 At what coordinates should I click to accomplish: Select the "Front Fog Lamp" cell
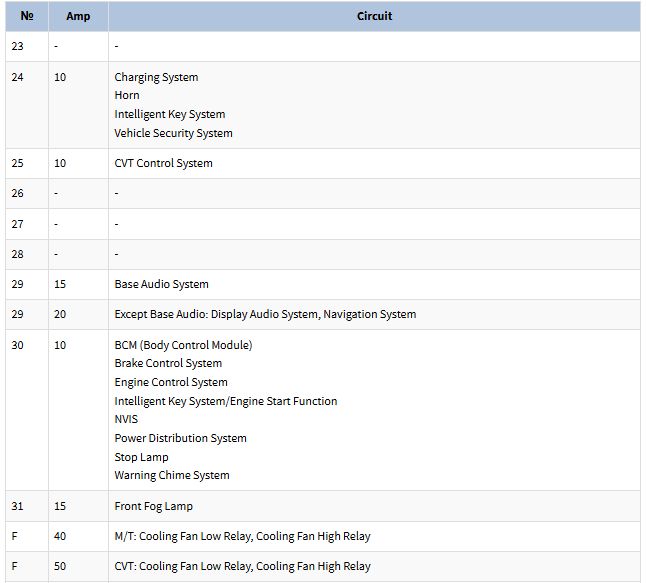(153, 506)
